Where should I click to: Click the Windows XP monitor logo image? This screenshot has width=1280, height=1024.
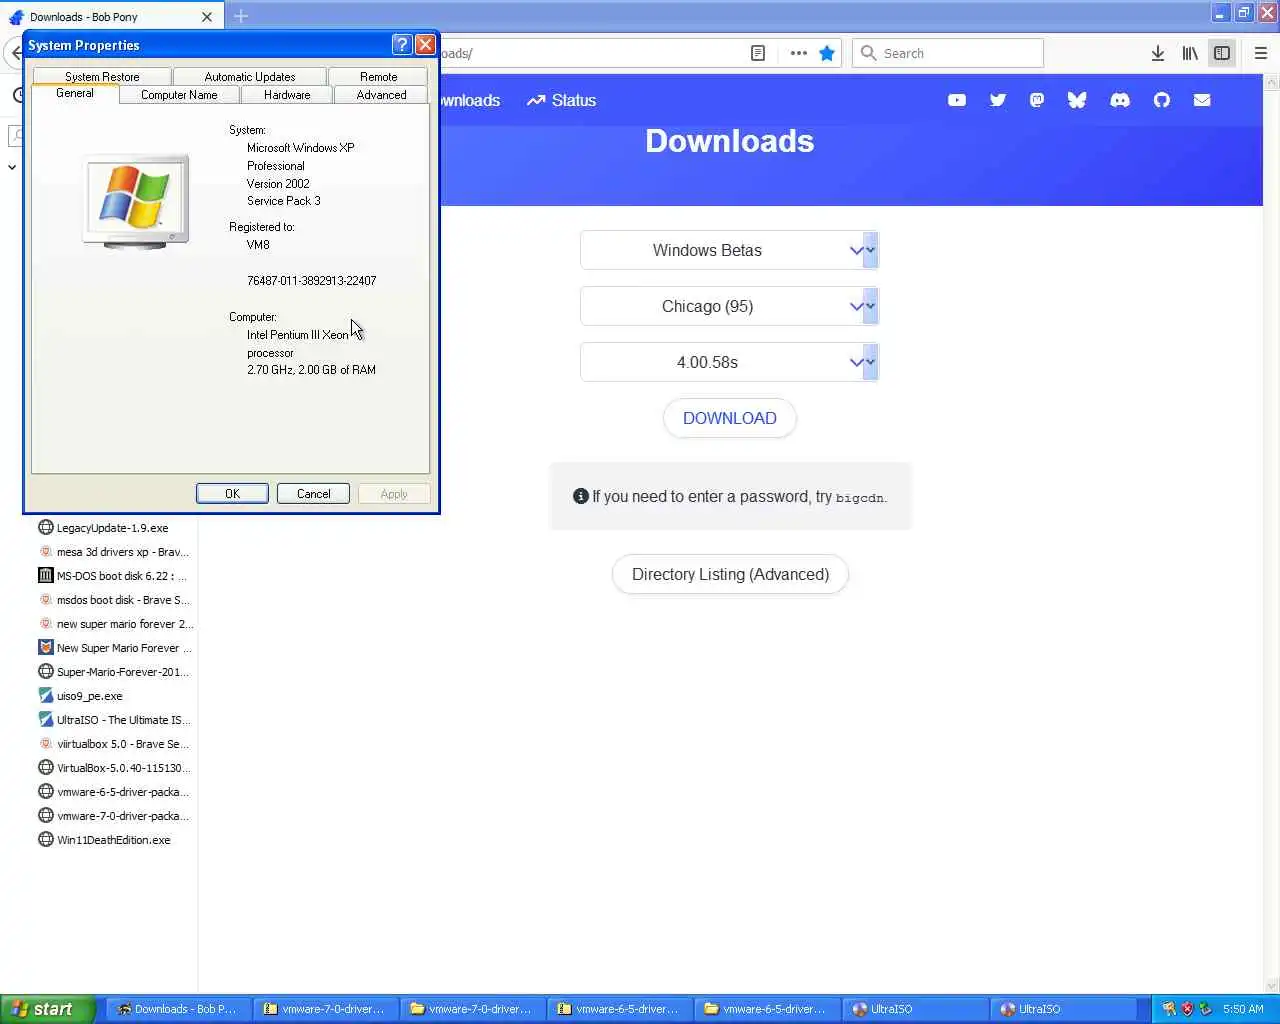tap(136, 201)
